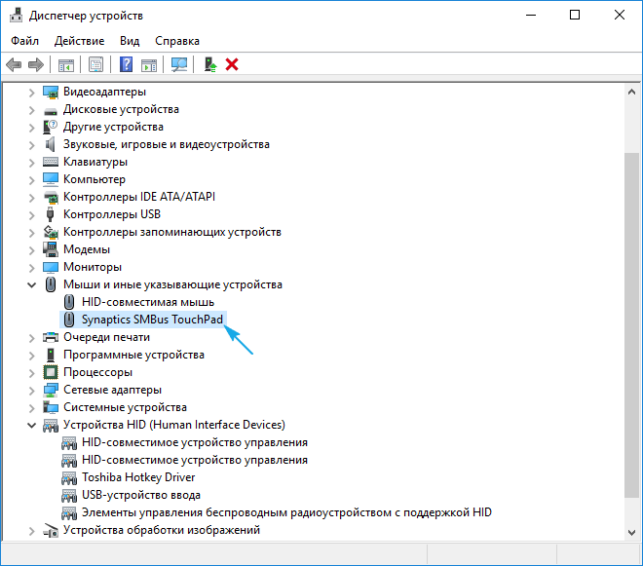Select Synaptics SMBus TouchPad device
This screenshot has width=643, height=566.
(152, 320)
